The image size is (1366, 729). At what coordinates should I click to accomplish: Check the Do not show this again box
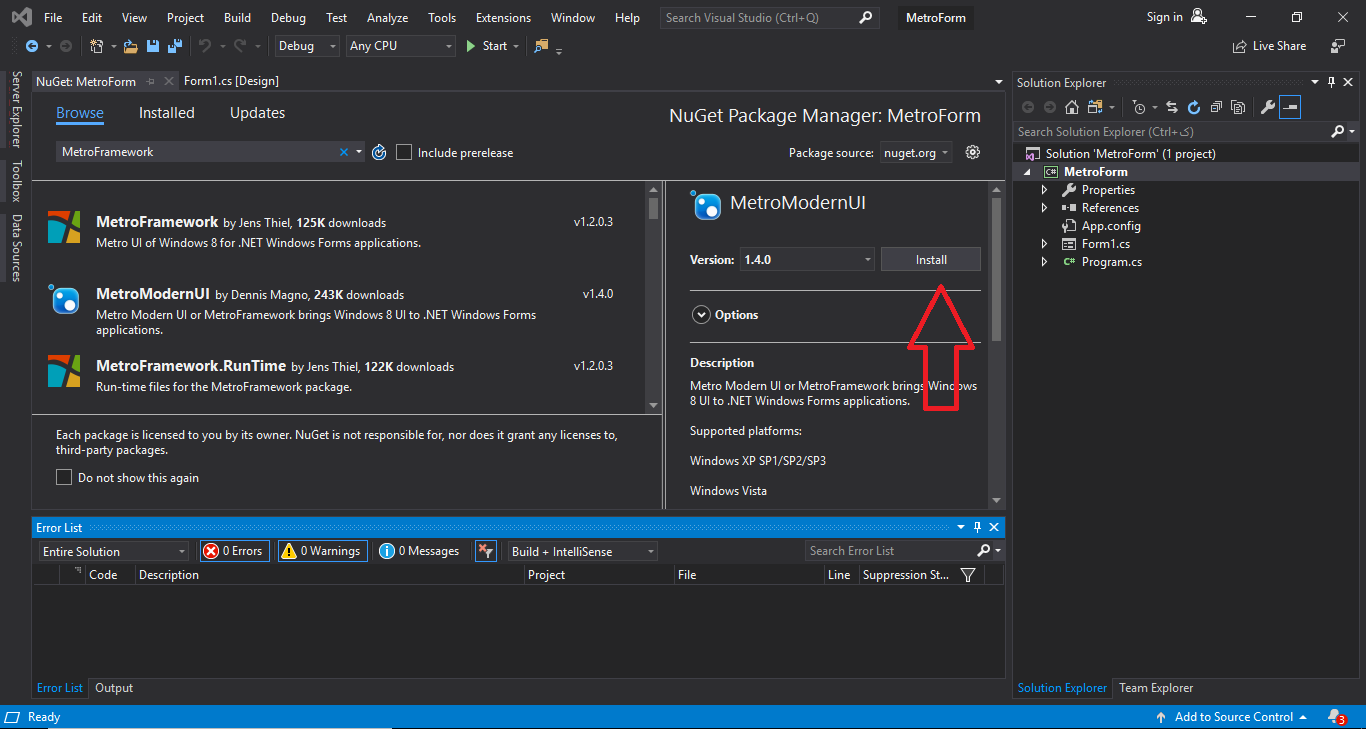[64, 478]
